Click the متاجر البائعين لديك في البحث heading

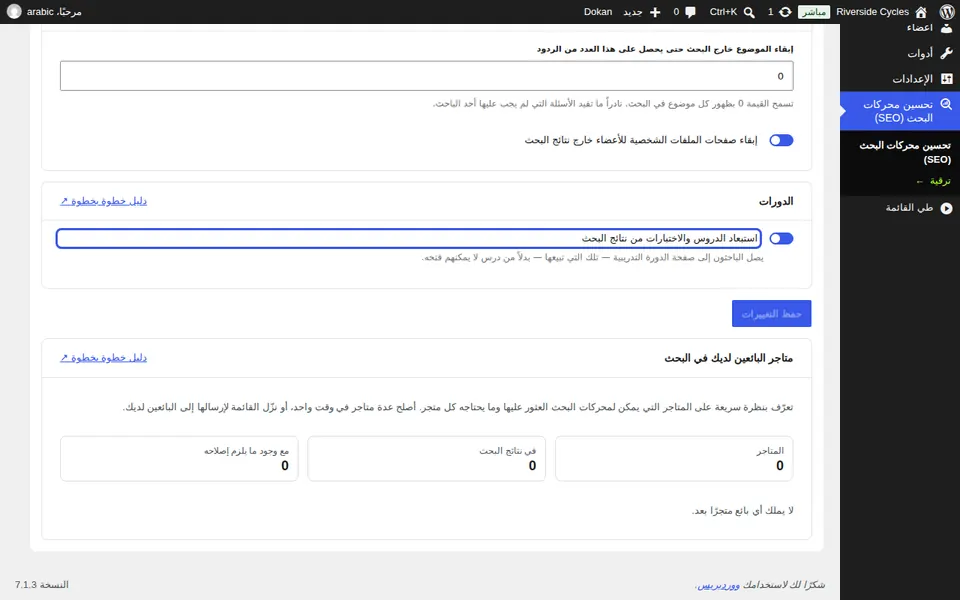click(729, 358)
